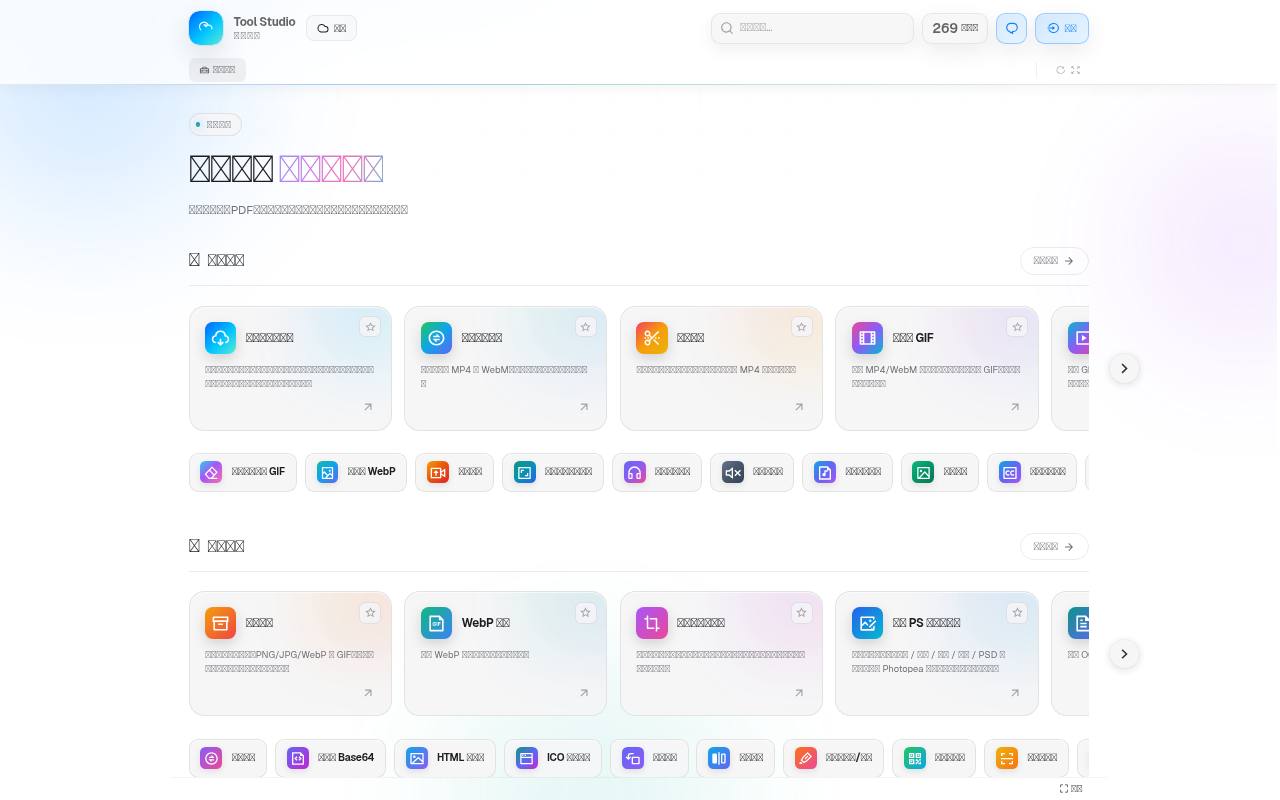Open the green QR code chip

click(x=934, y=758)
